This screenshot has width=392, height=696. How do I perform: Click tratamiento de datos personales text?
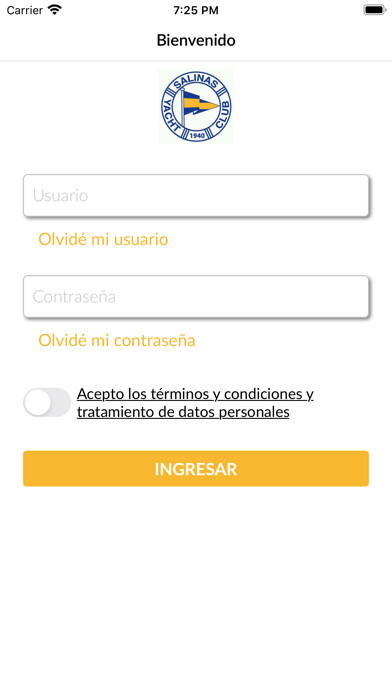click(183, 412)
